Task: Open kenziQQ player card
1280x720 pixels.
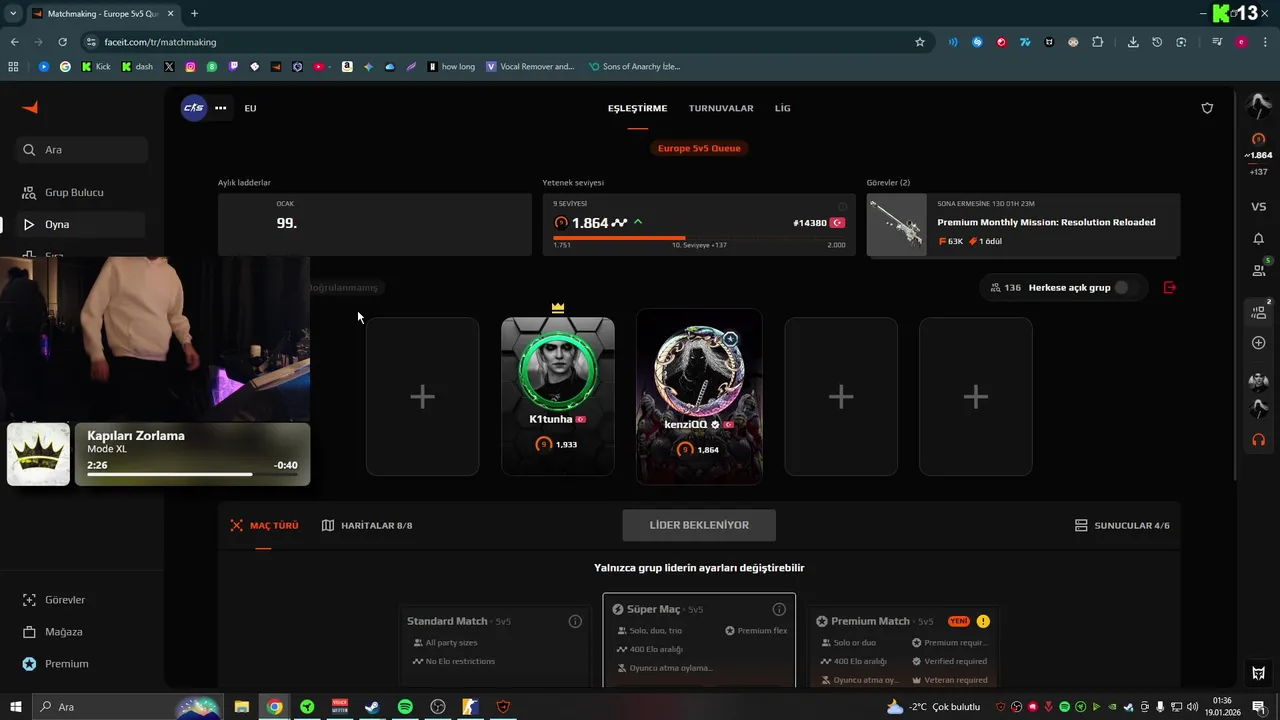Action: tap(699, 396)
